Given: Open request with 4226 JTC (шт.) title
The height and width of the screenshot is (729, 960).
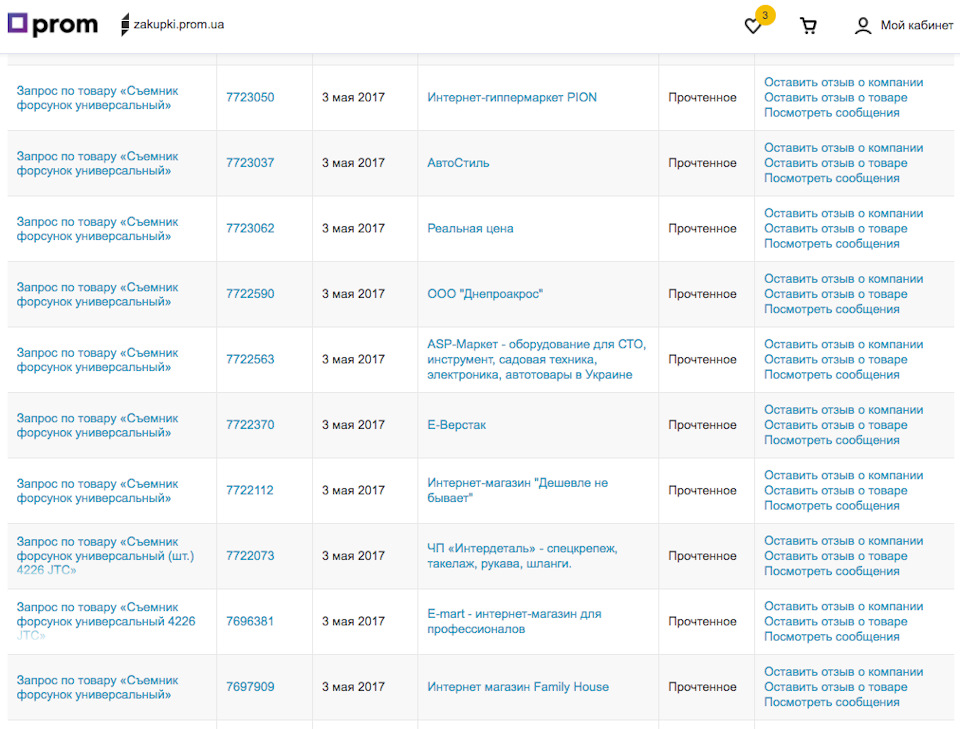Looking at the screenshot, I should point(105,556).
